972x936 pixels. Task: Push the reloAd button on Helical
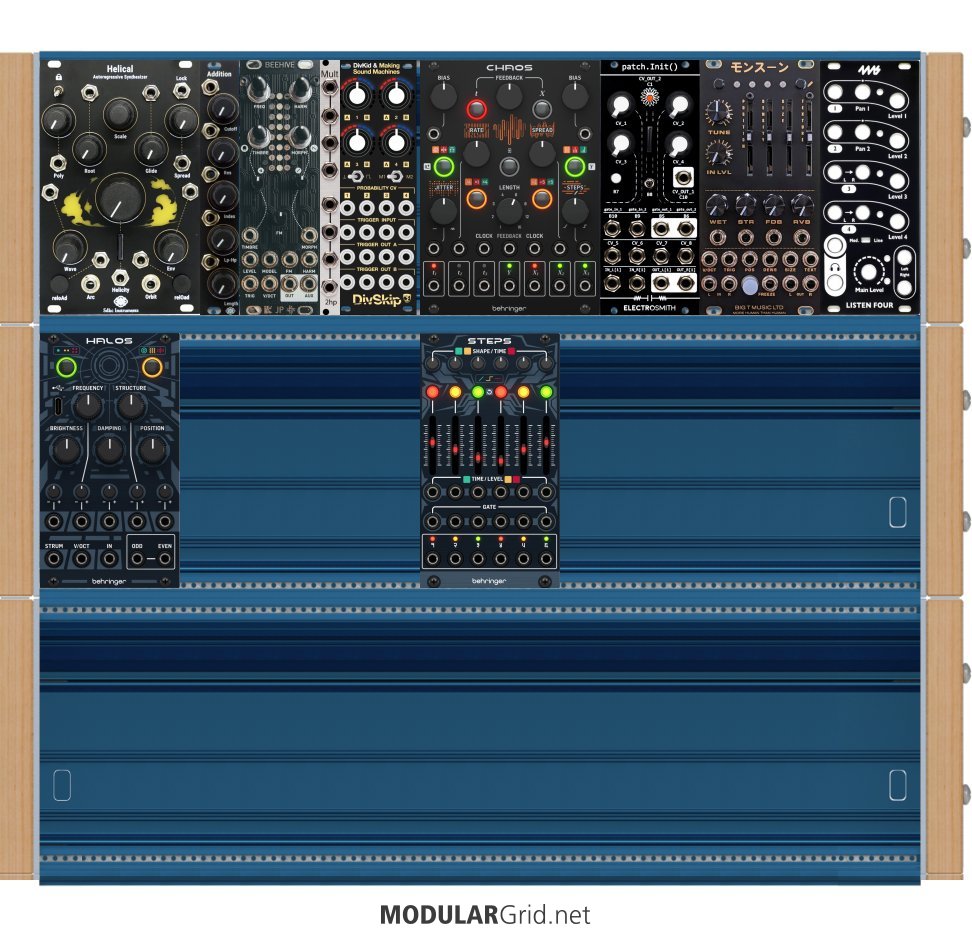click(x=59, y=285)
